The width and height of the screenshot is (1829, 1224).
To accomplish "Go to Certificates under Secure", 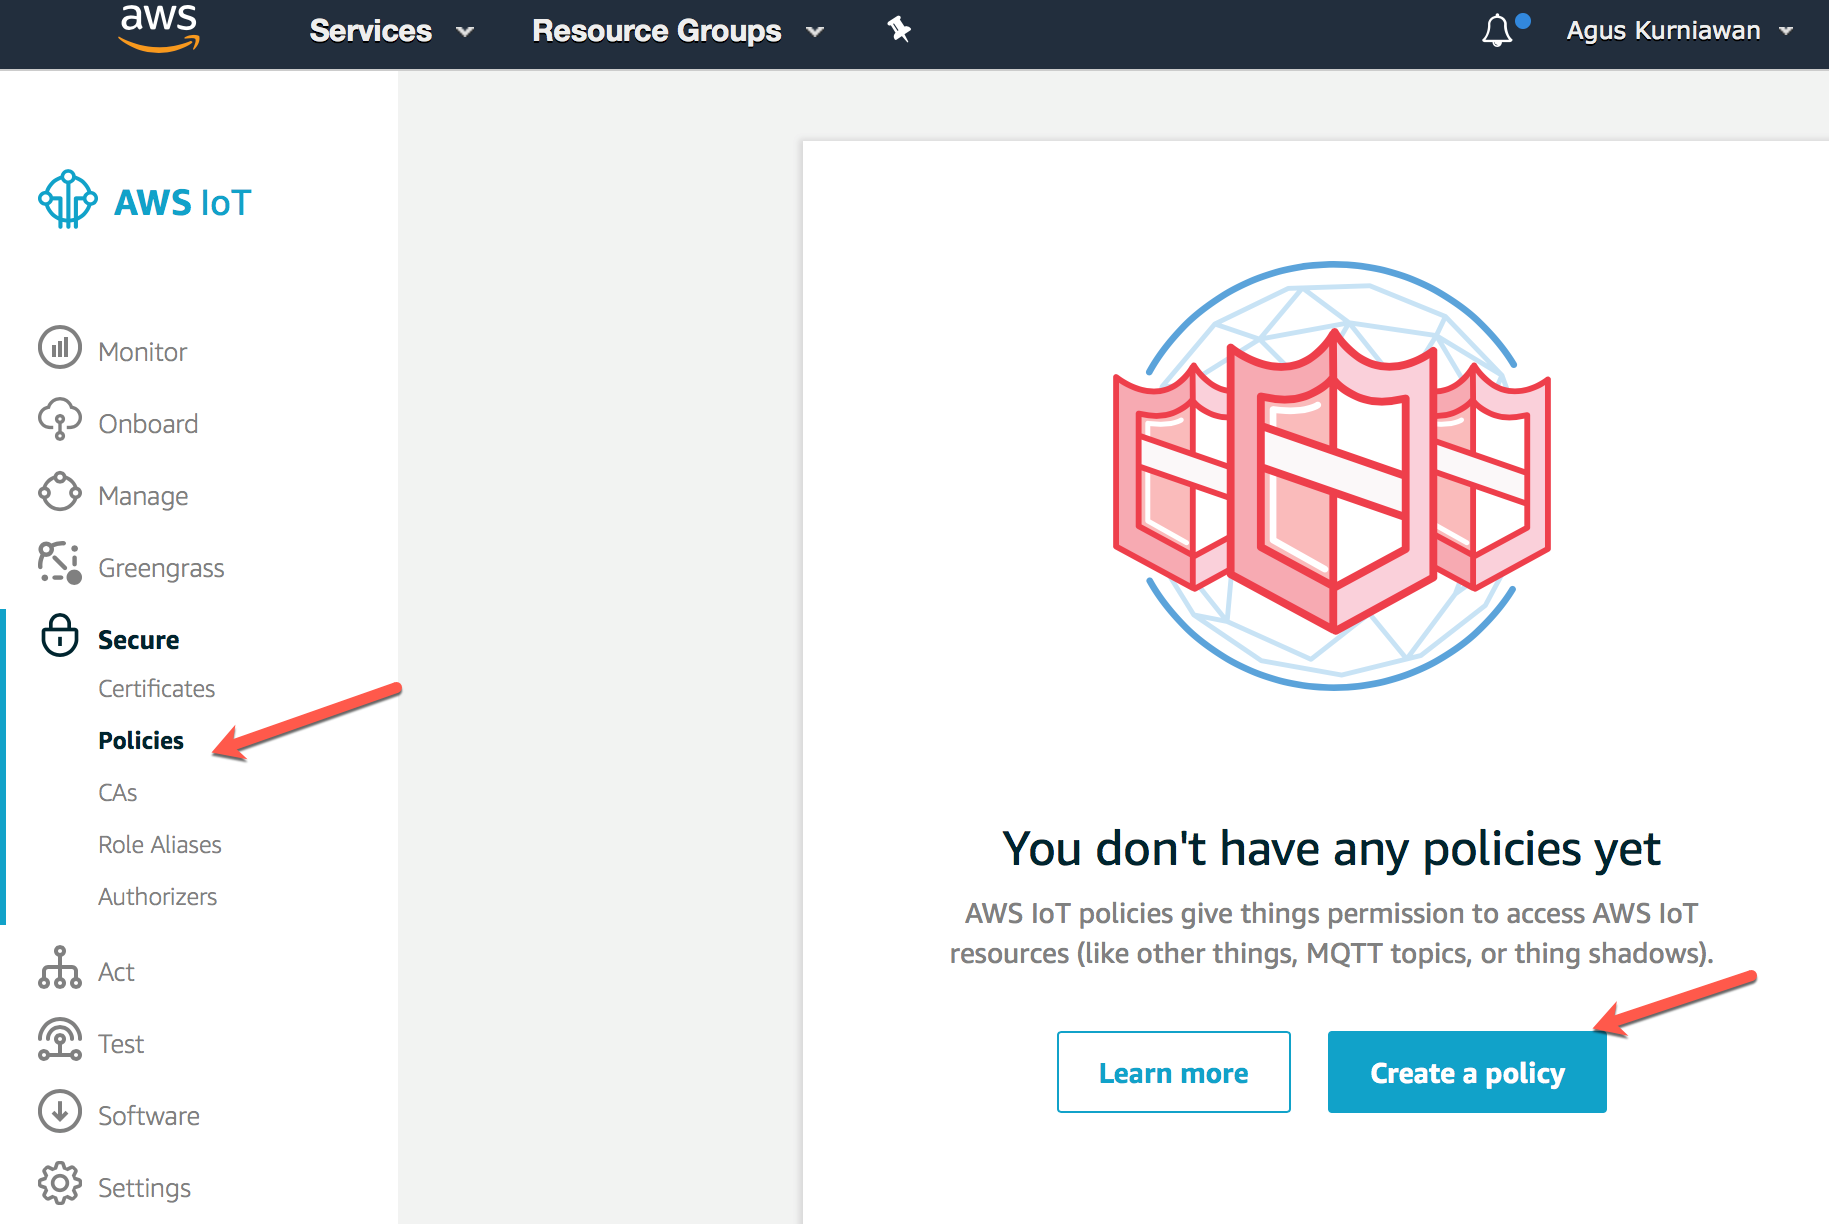I will (x=156, y=689).
